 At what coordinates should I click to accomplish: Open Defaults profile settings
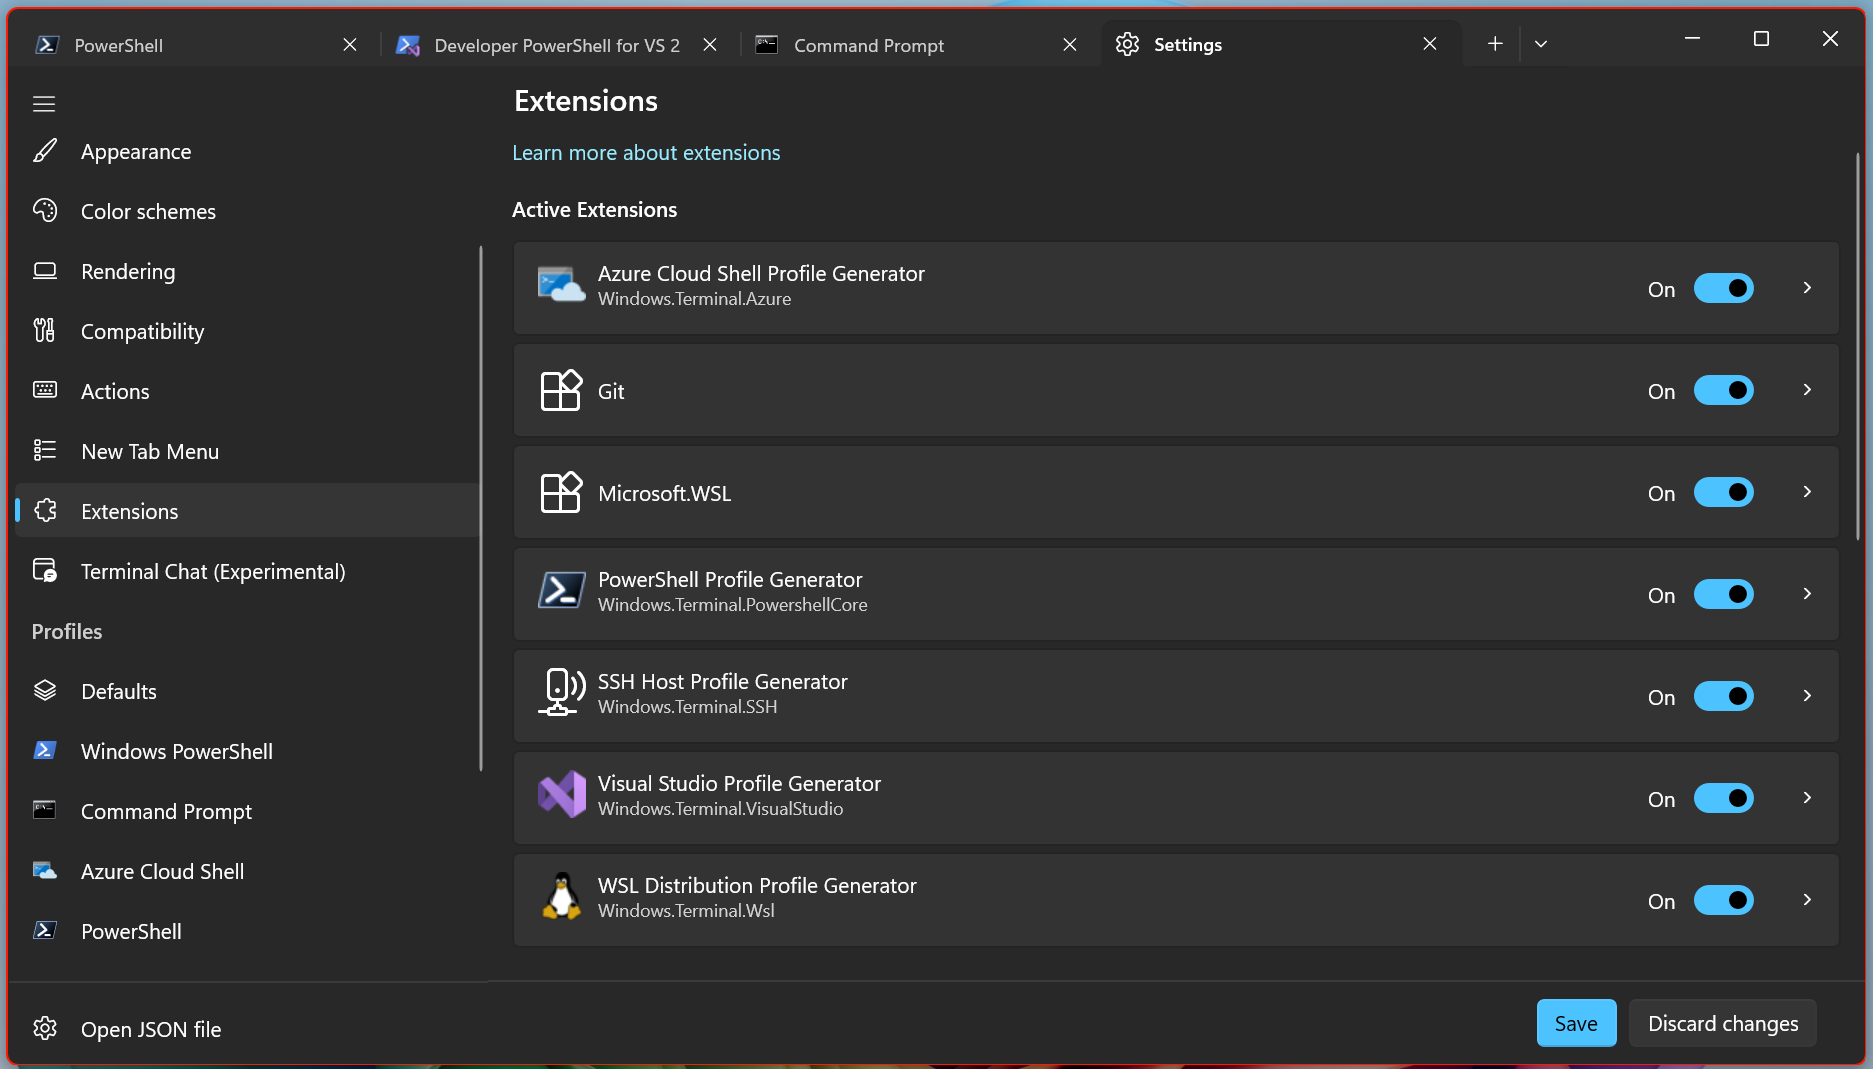click(x=247, y=691)
